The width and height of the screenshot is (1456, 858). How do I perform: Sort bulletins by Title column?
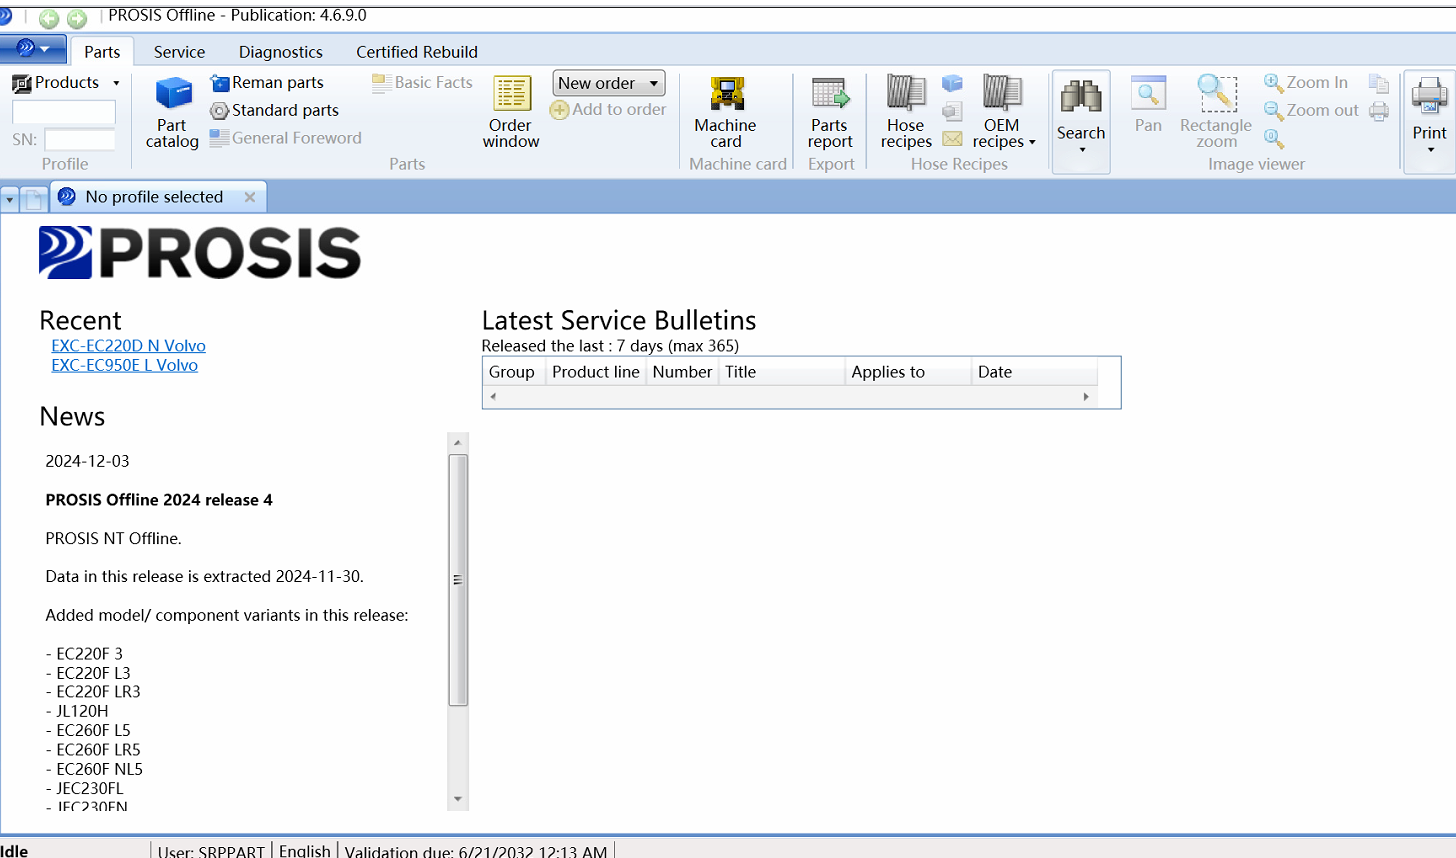[782, 372]
